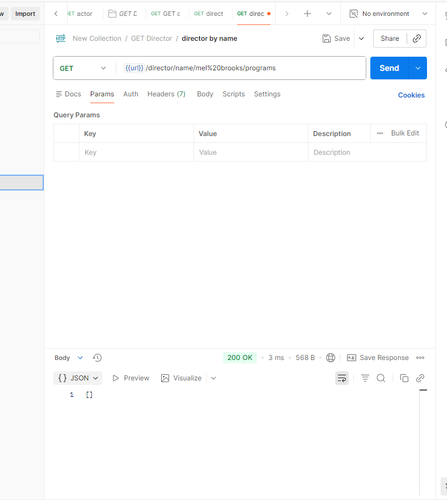447x500 pixels.
Task: Open the response more options ellipsis
Action: [x=420, y=358]
